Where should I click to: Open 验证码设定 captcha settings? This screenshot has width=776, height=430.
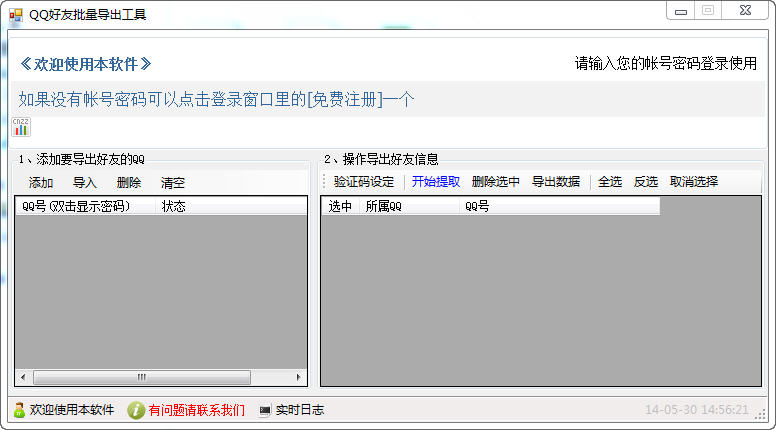(364, 182)
